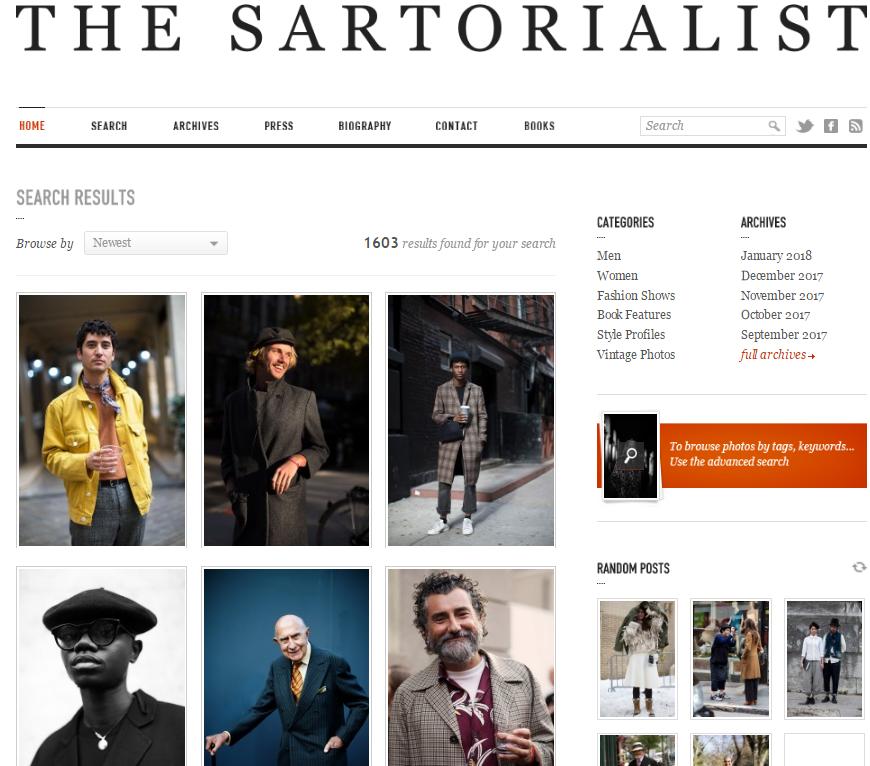Viewport: 870px width, 766px height.
Task: Refresh random posts with circular arrows icon
Action: (x=859, y=567)
